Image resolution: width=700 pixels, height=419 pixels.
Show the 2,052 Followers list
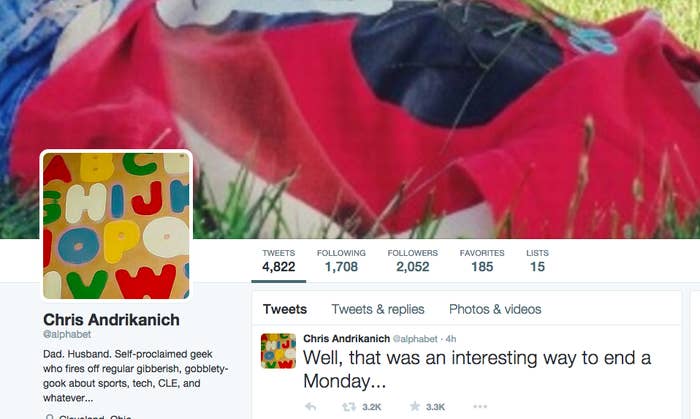(412, 261)
